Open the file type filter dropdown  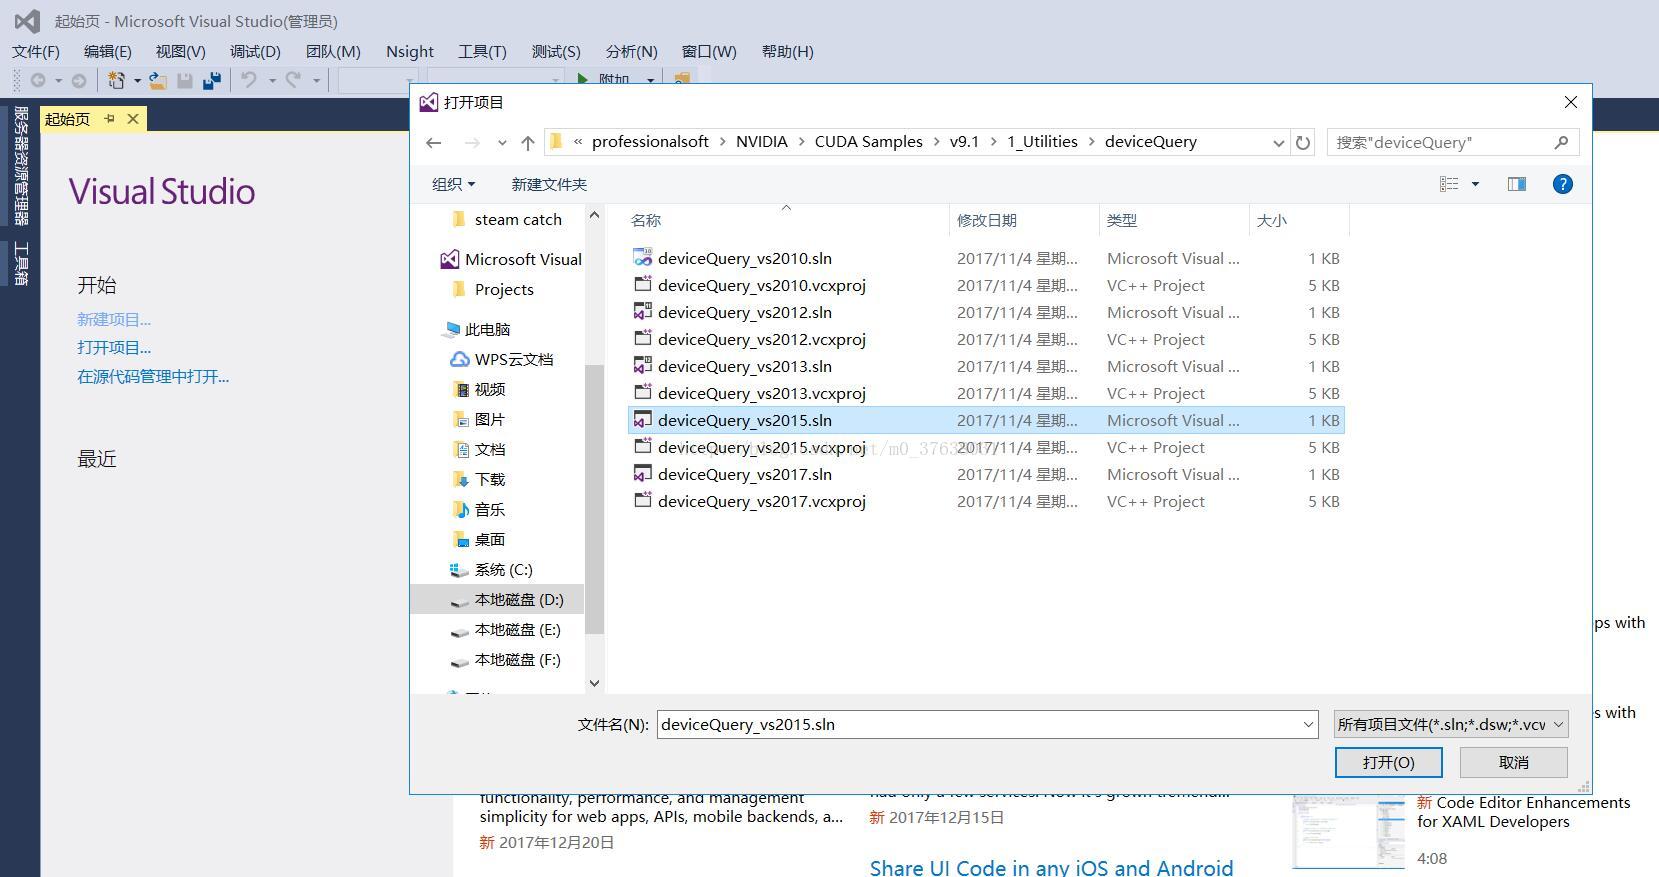(x=1451, y=724)
